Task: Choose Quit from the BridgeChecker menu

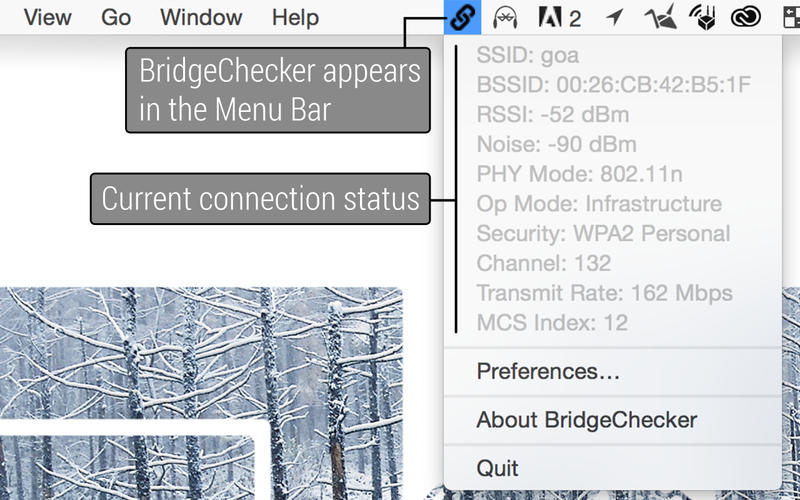Action: click(613, 468)
